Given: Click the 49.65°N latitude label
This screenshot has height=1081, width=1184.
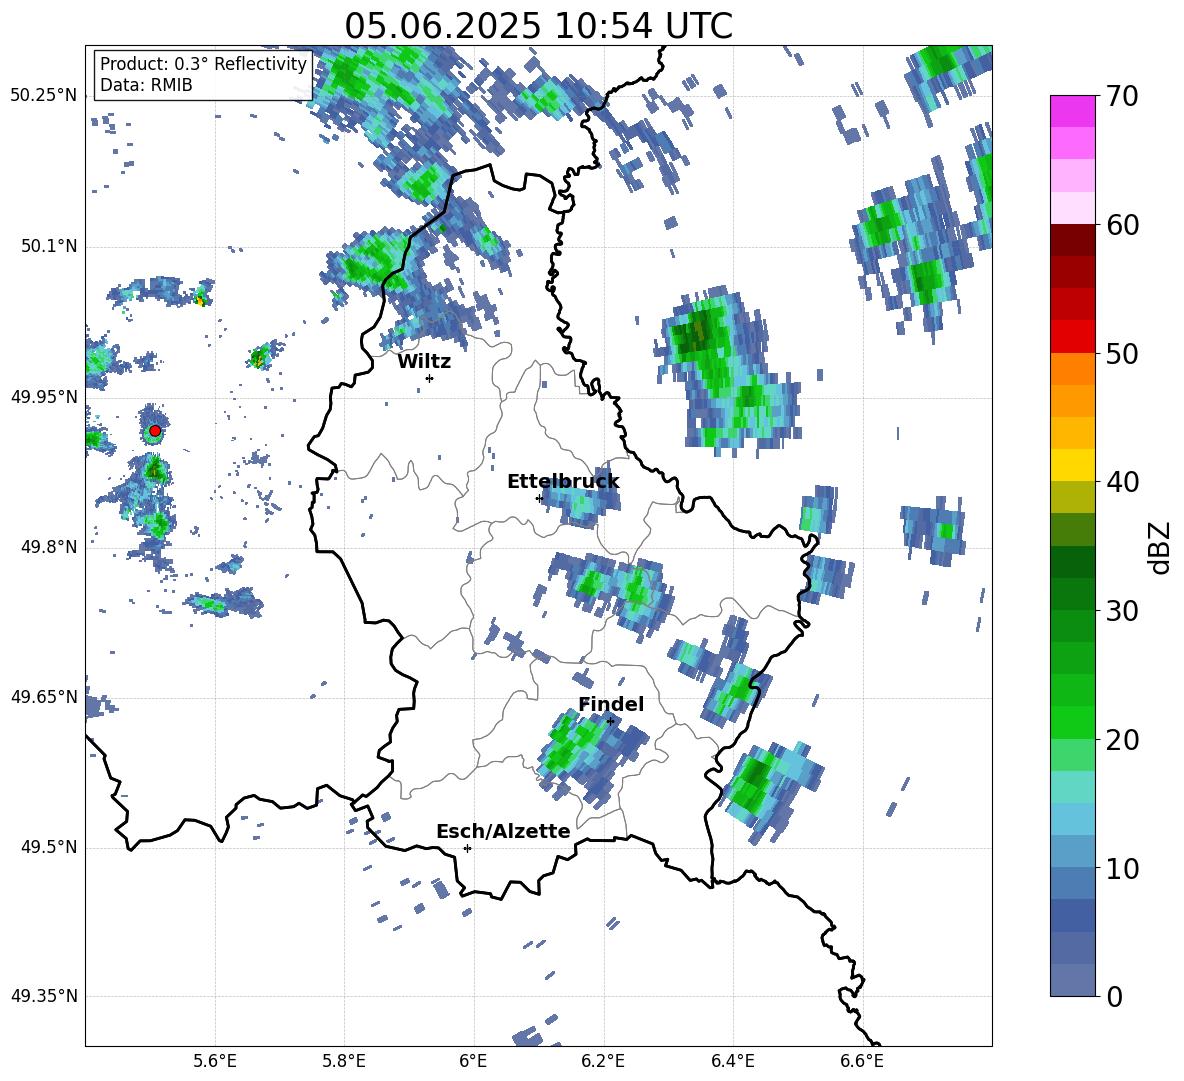Looking at the screenshot, I should pos(44,696).
